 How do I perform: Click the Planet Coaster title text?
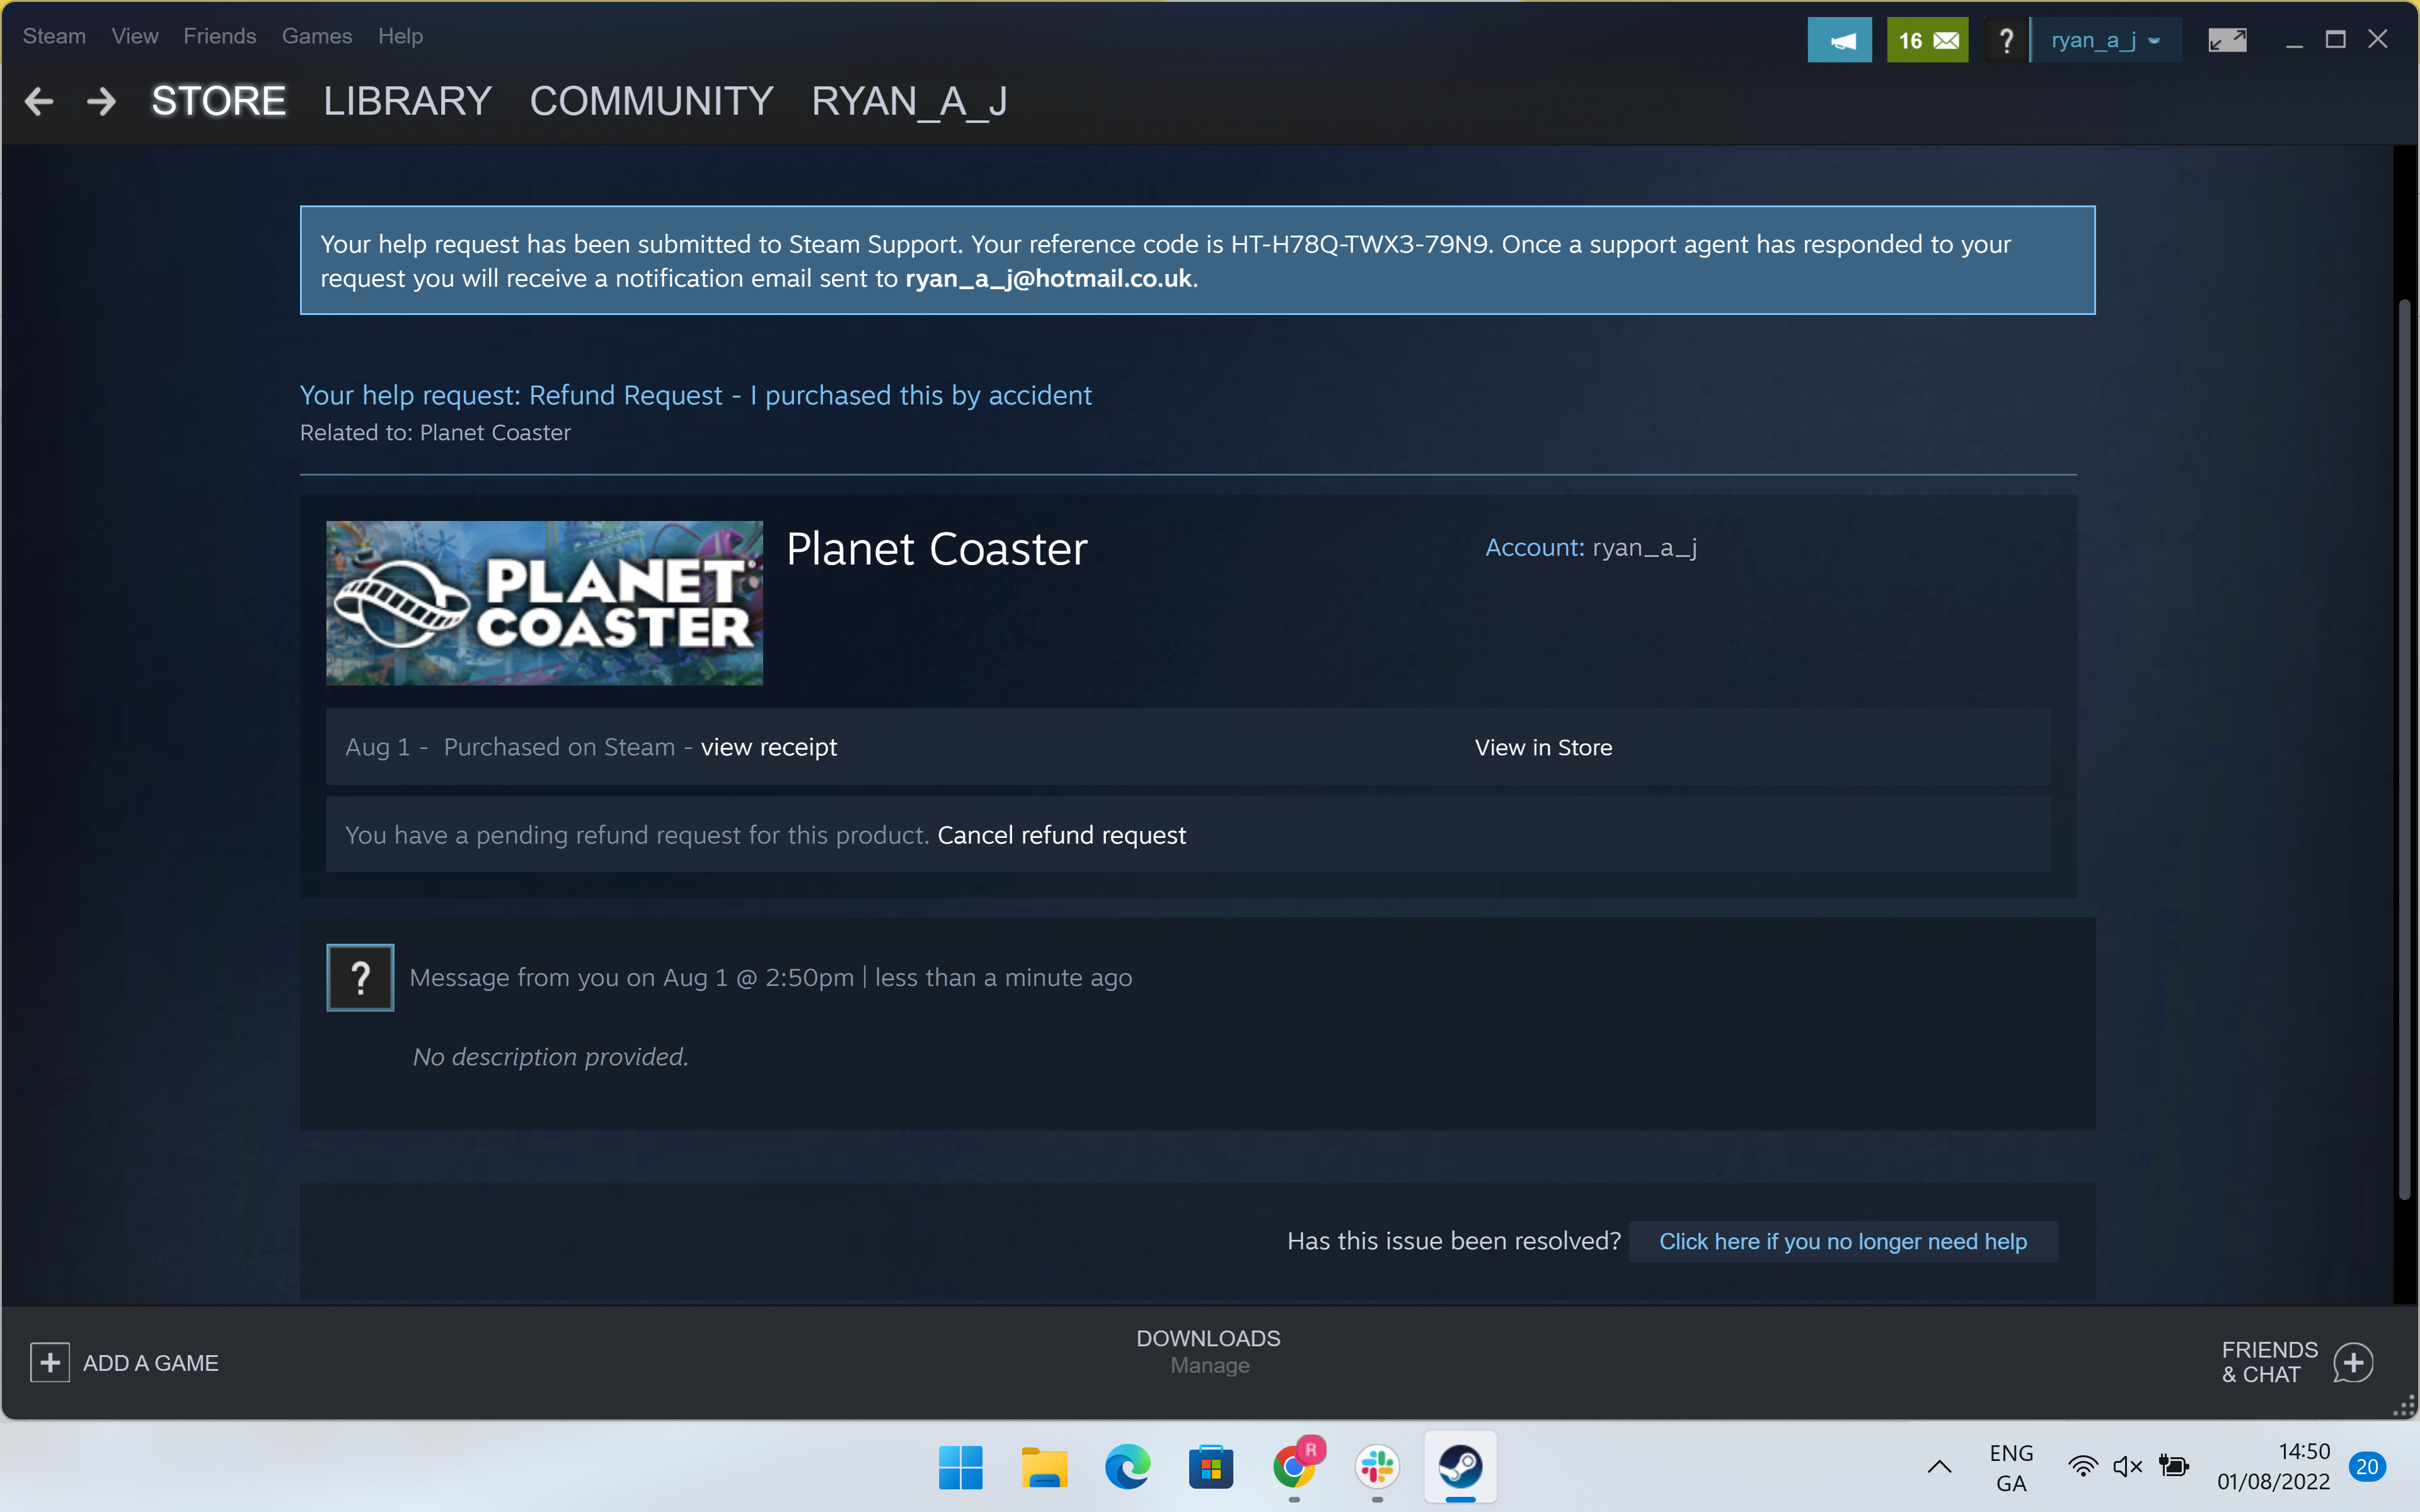click(936, 549)
